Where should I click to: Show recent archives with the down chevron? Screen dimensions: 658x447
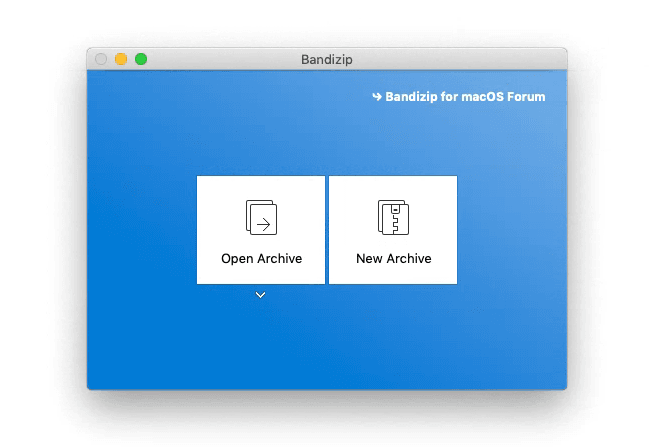[x=260, y=295]
